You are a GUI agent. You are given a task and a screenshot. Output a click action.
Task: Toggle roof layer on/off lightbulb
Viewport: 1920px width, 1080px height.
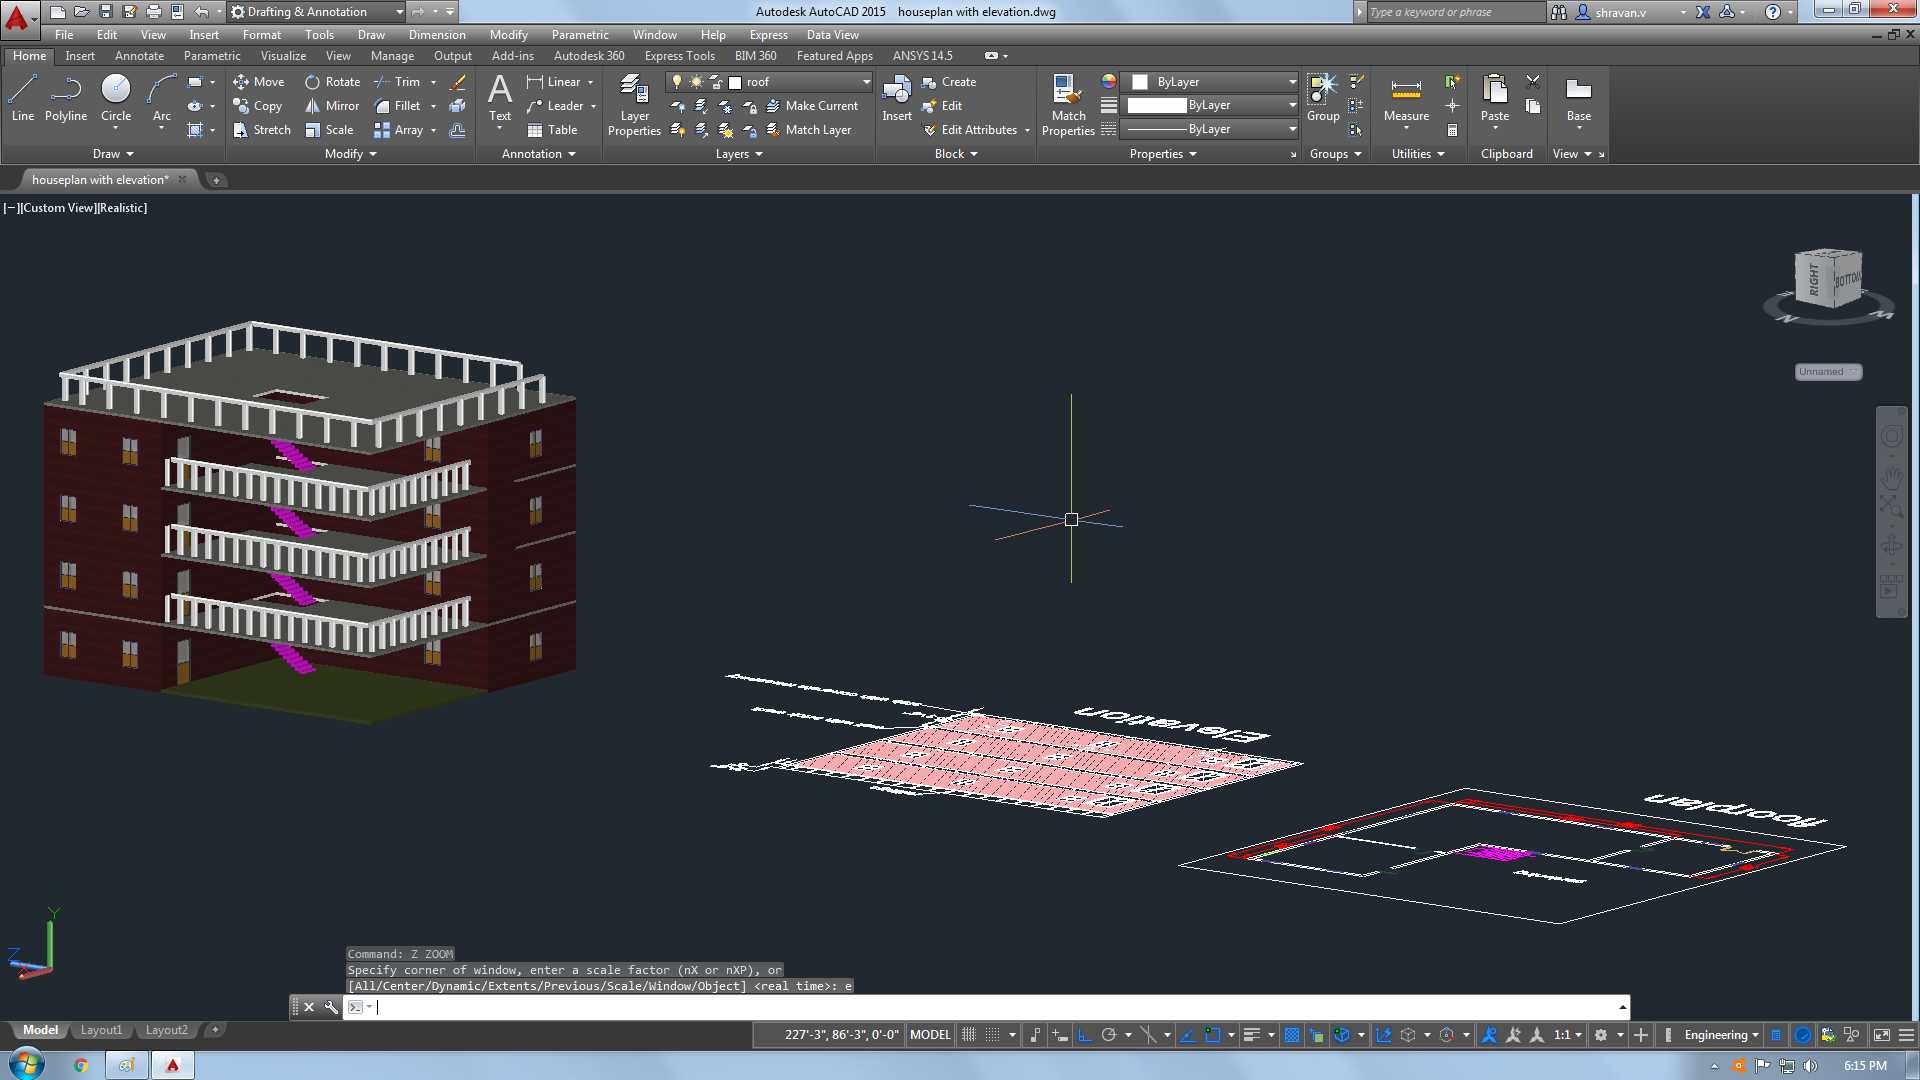[x=677, y=82]
